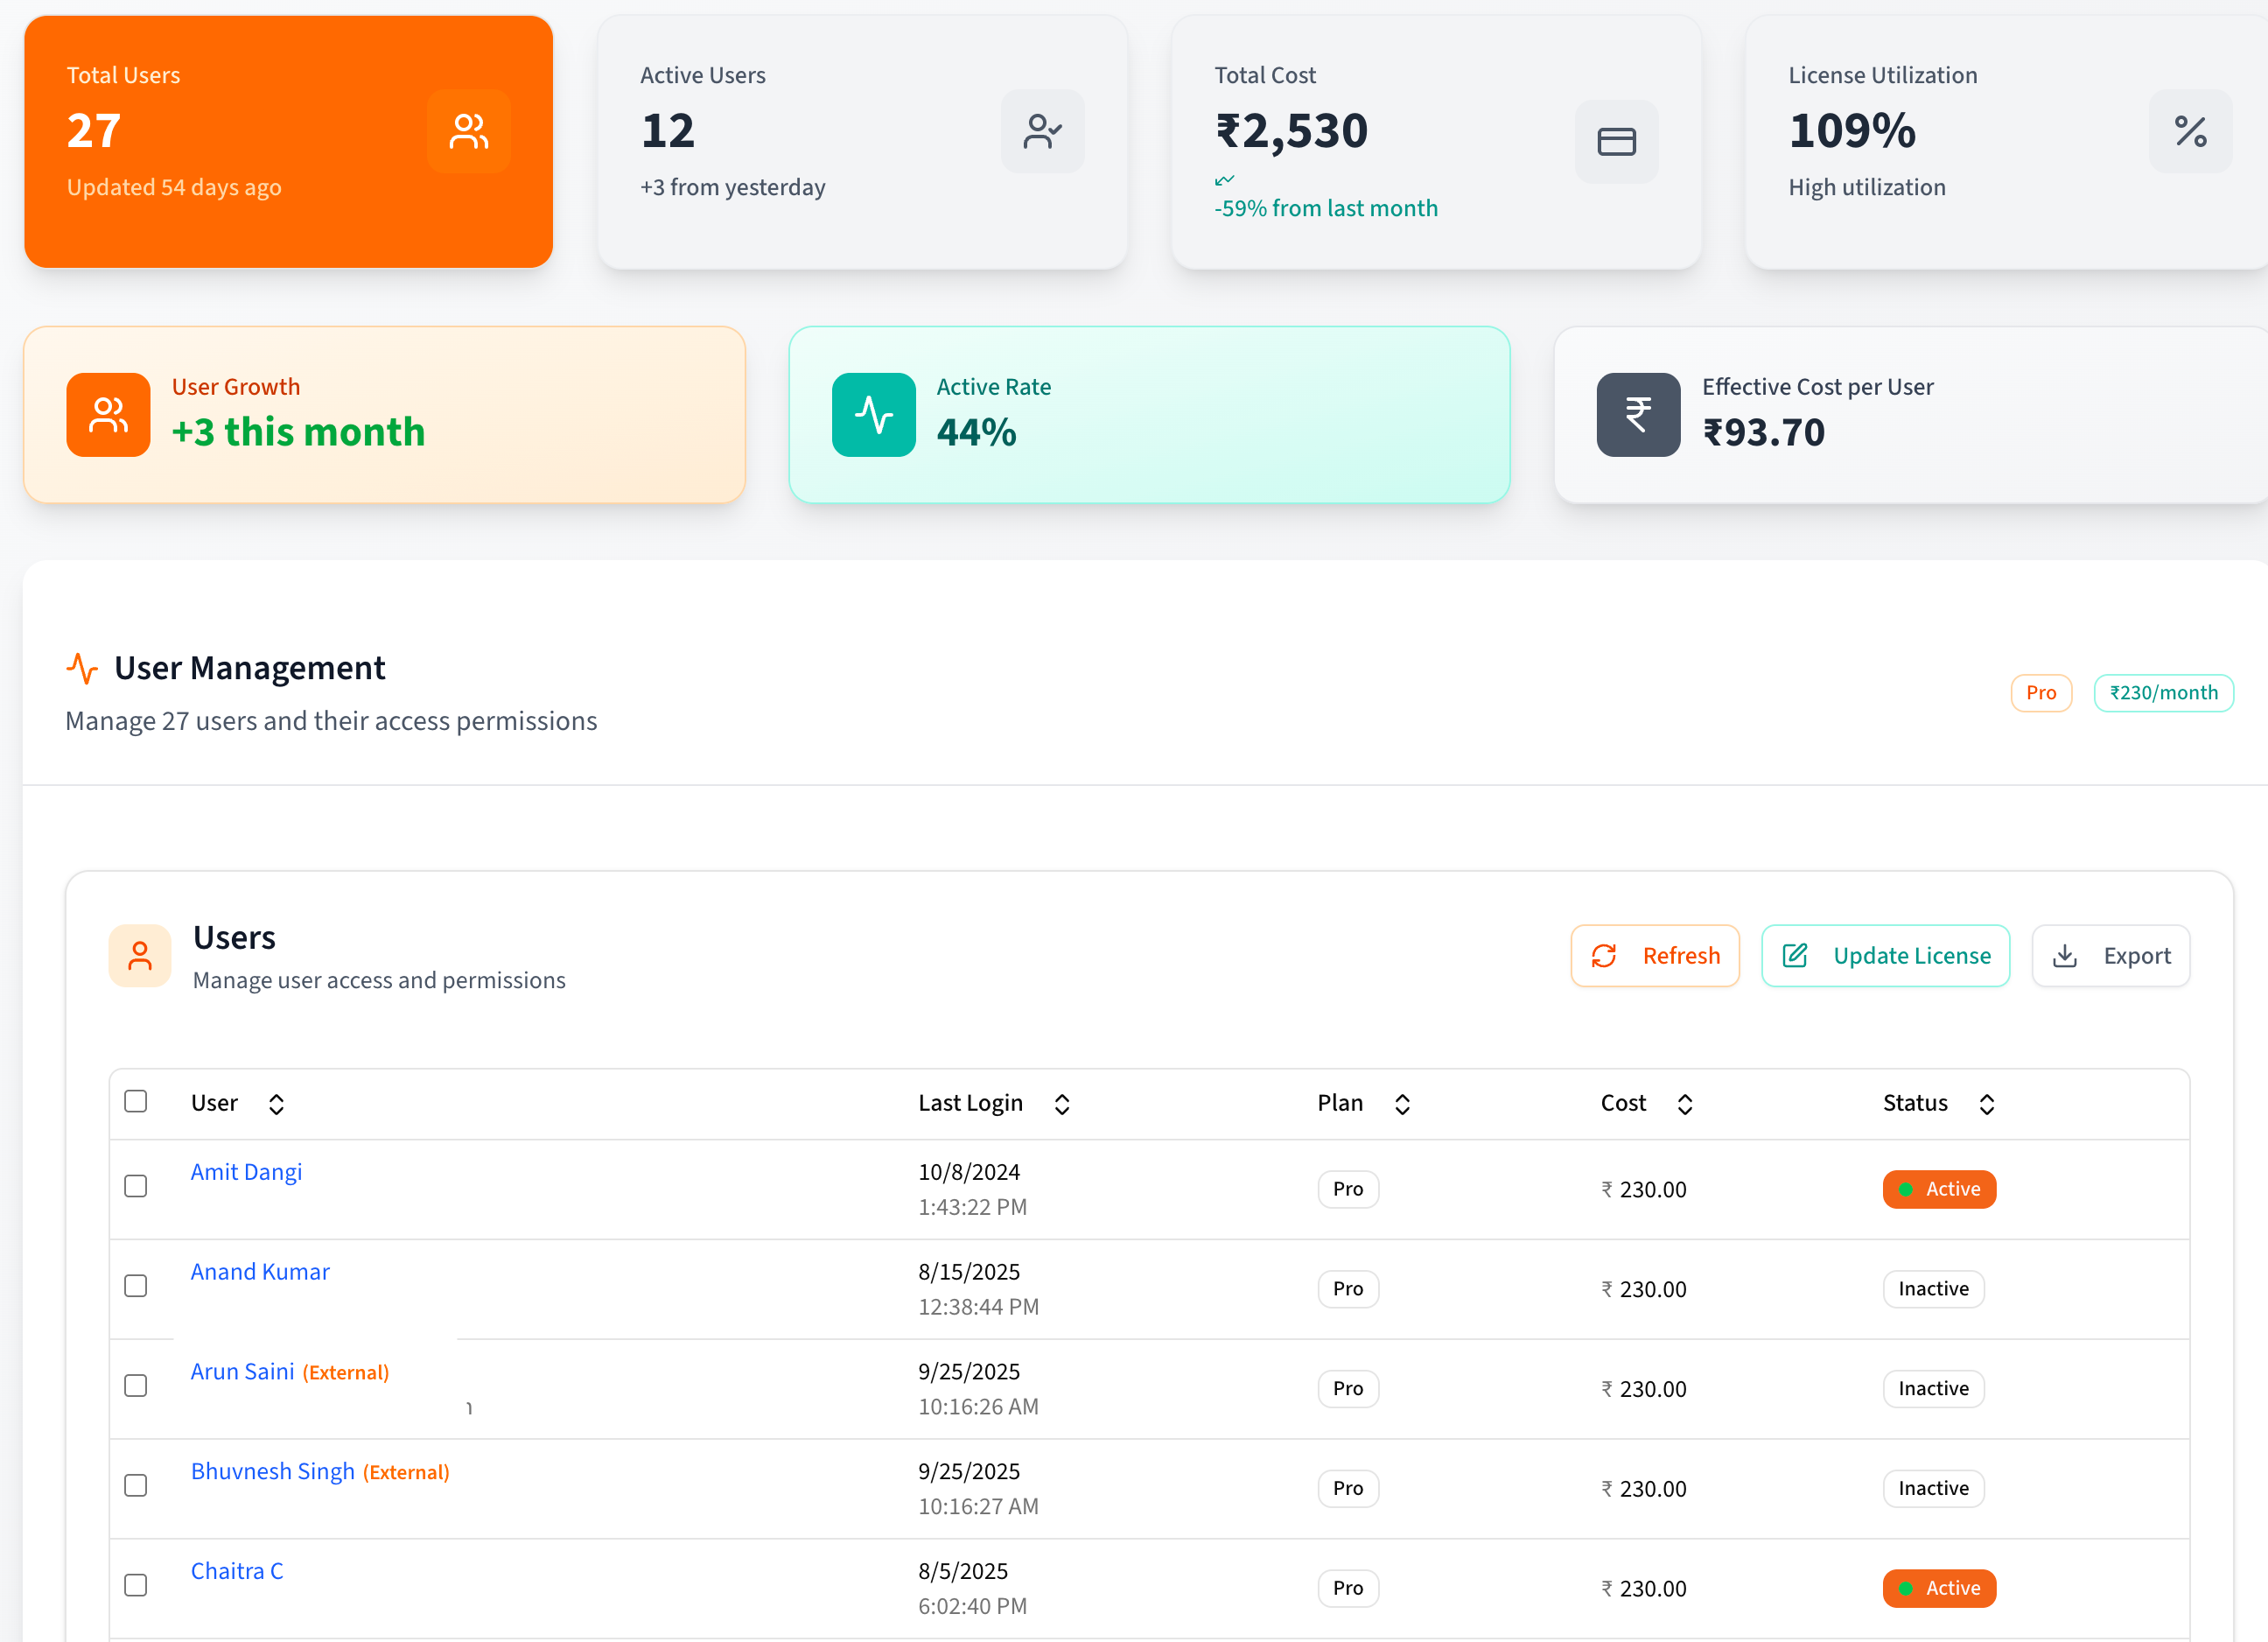The width and height of the screenshot is (2268, 1642).
Task: Sort by Cost column arrows
Action: 1685,1104
